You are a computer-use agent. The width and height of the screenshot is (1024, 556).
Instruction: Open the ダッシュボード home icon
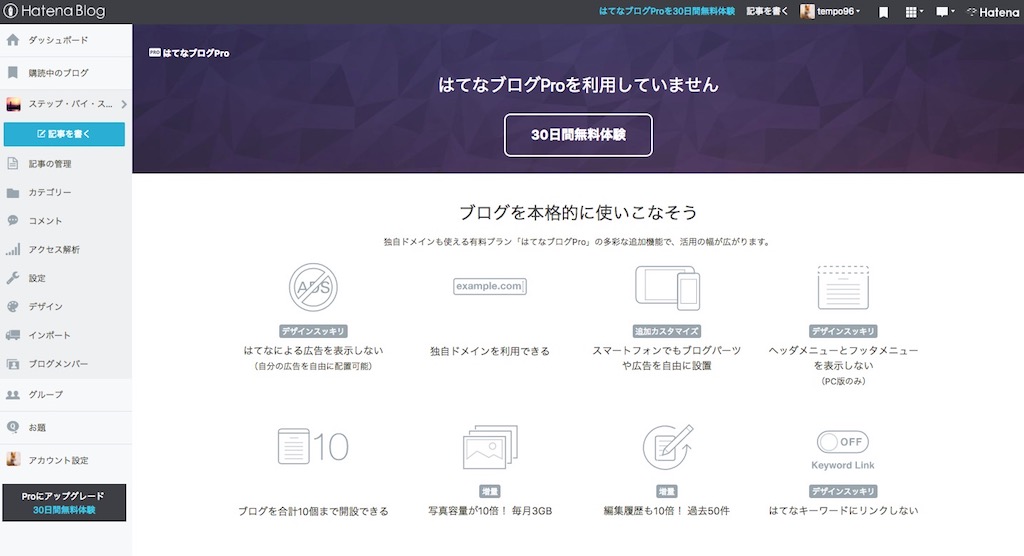pos(12,40)
